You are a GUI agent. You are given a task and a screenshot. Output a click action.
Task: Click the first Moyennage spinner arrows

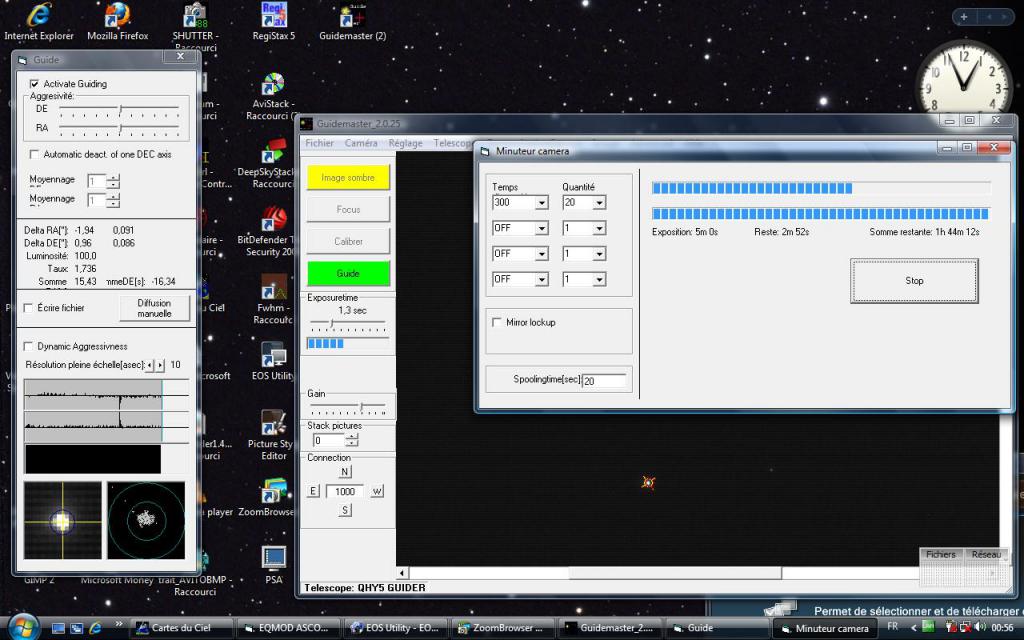click(113, 181)
